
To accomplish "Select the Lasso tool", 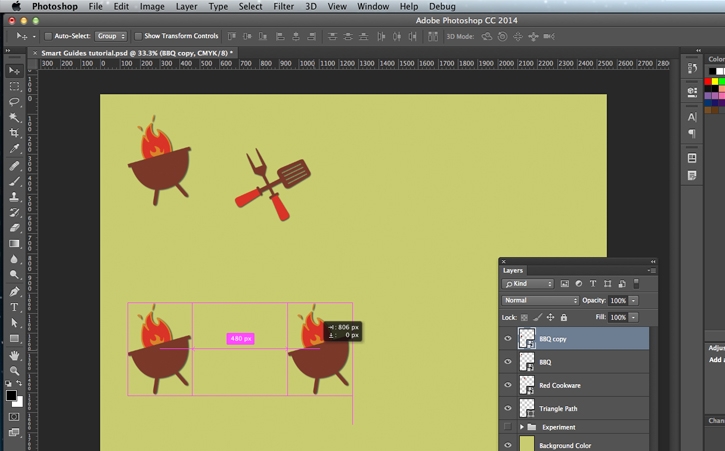I will click(14, 102).
